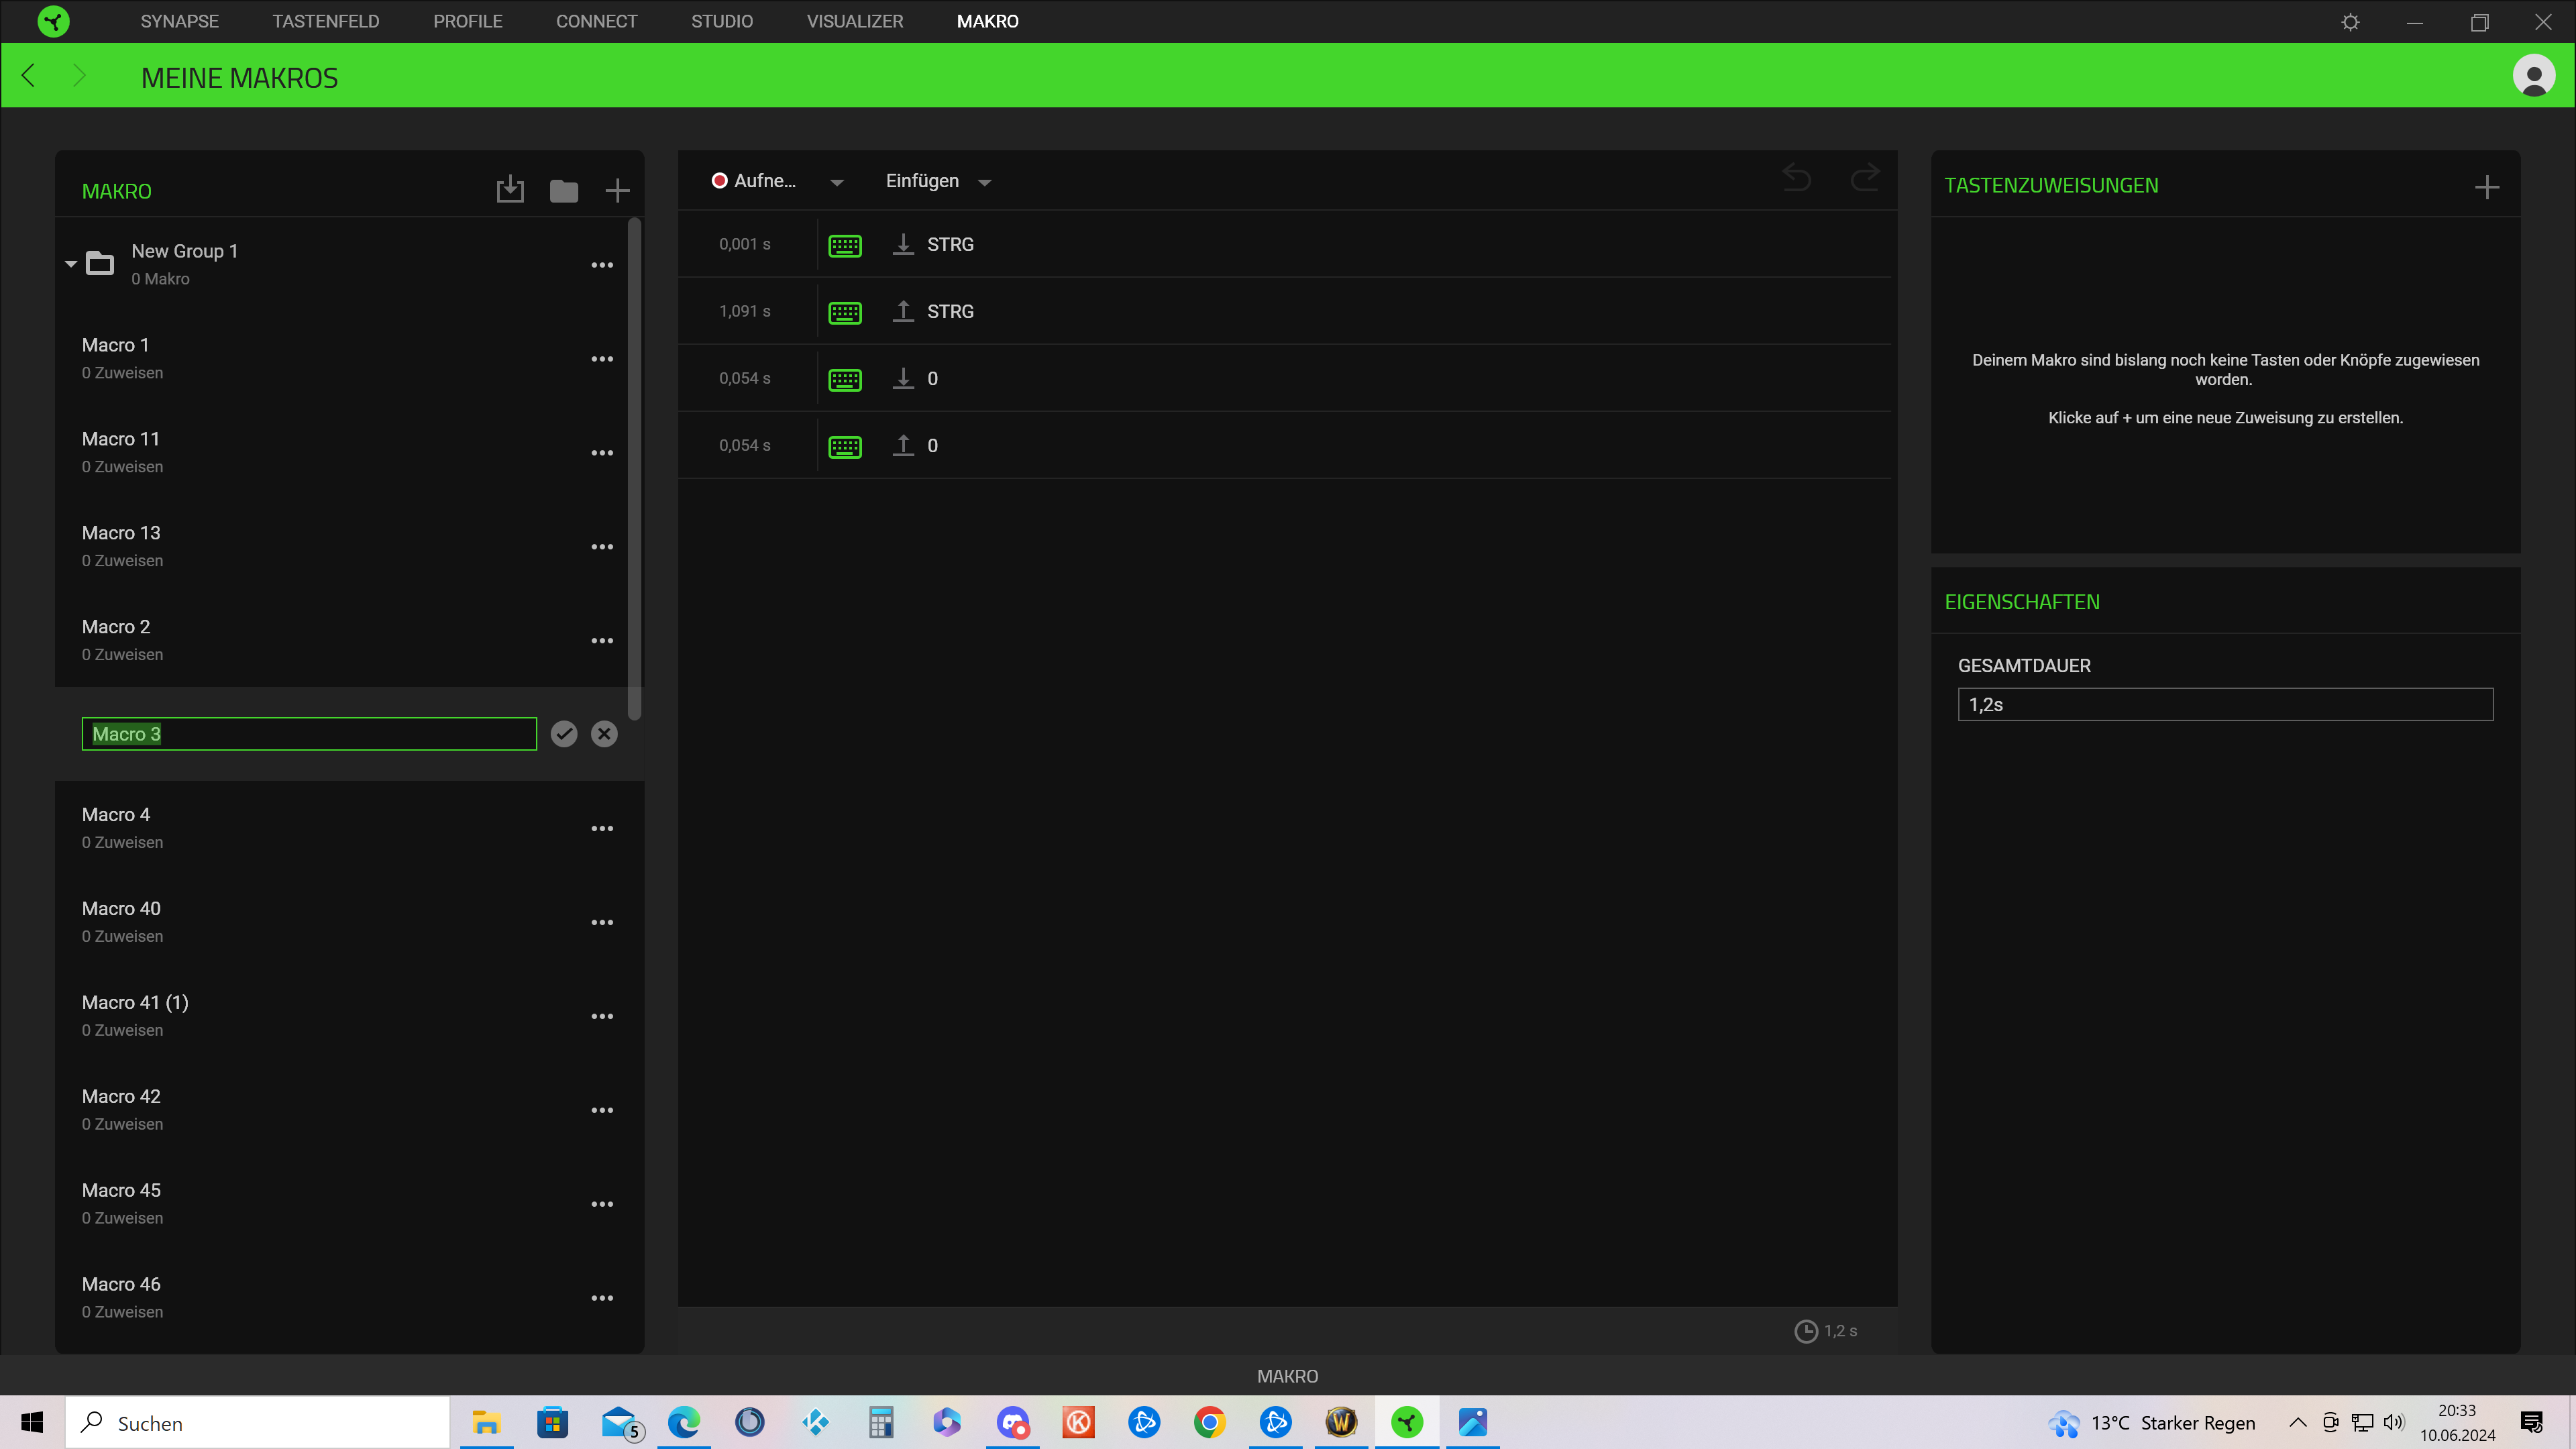Click the import macro icon

(x=510, y=190)
